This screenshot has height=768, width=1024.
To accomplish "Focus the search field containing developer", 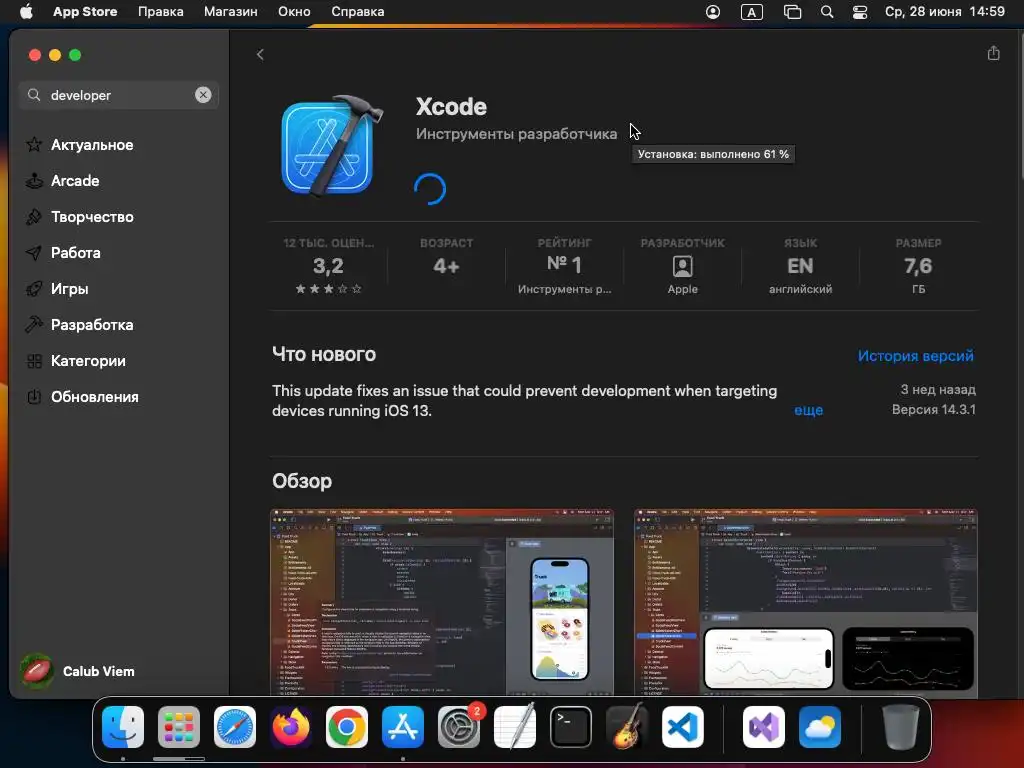I will (x=119, y=95).
